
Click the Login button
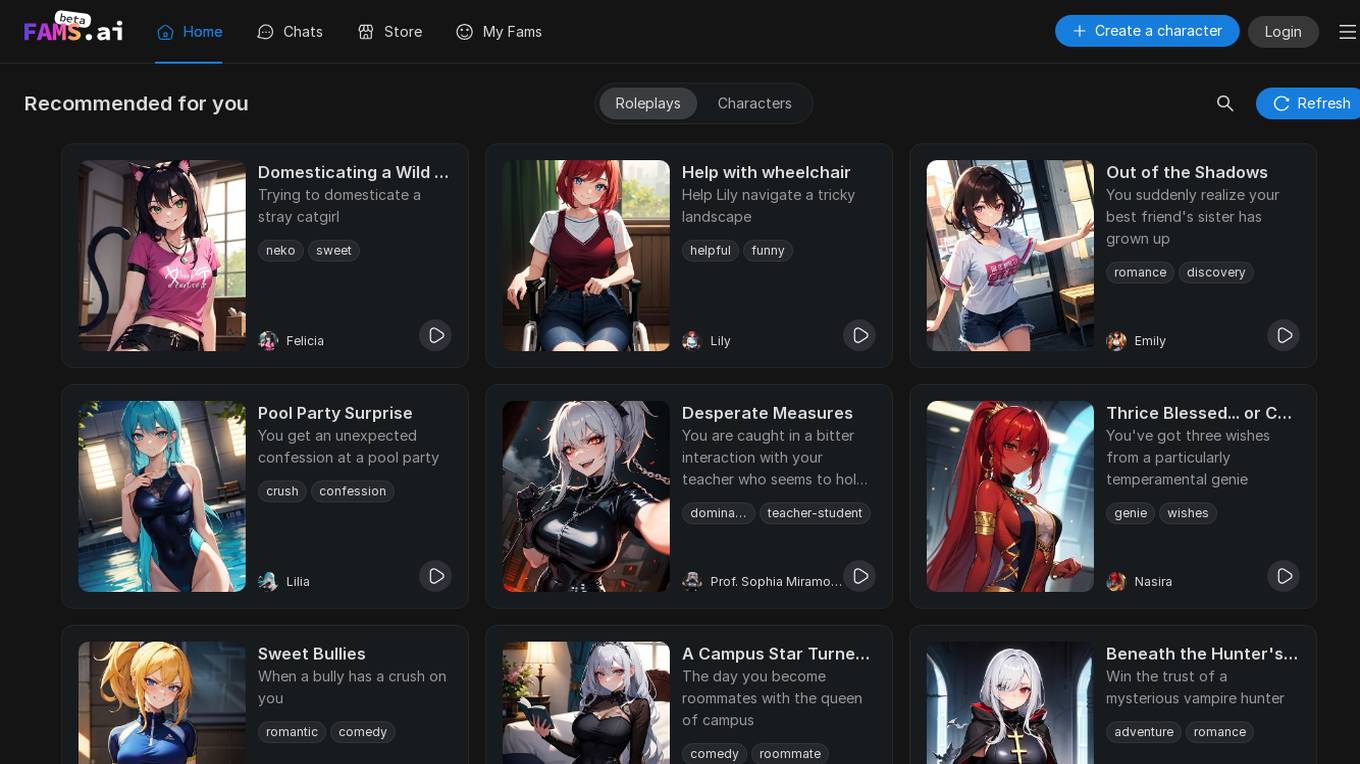(1283, 32)
